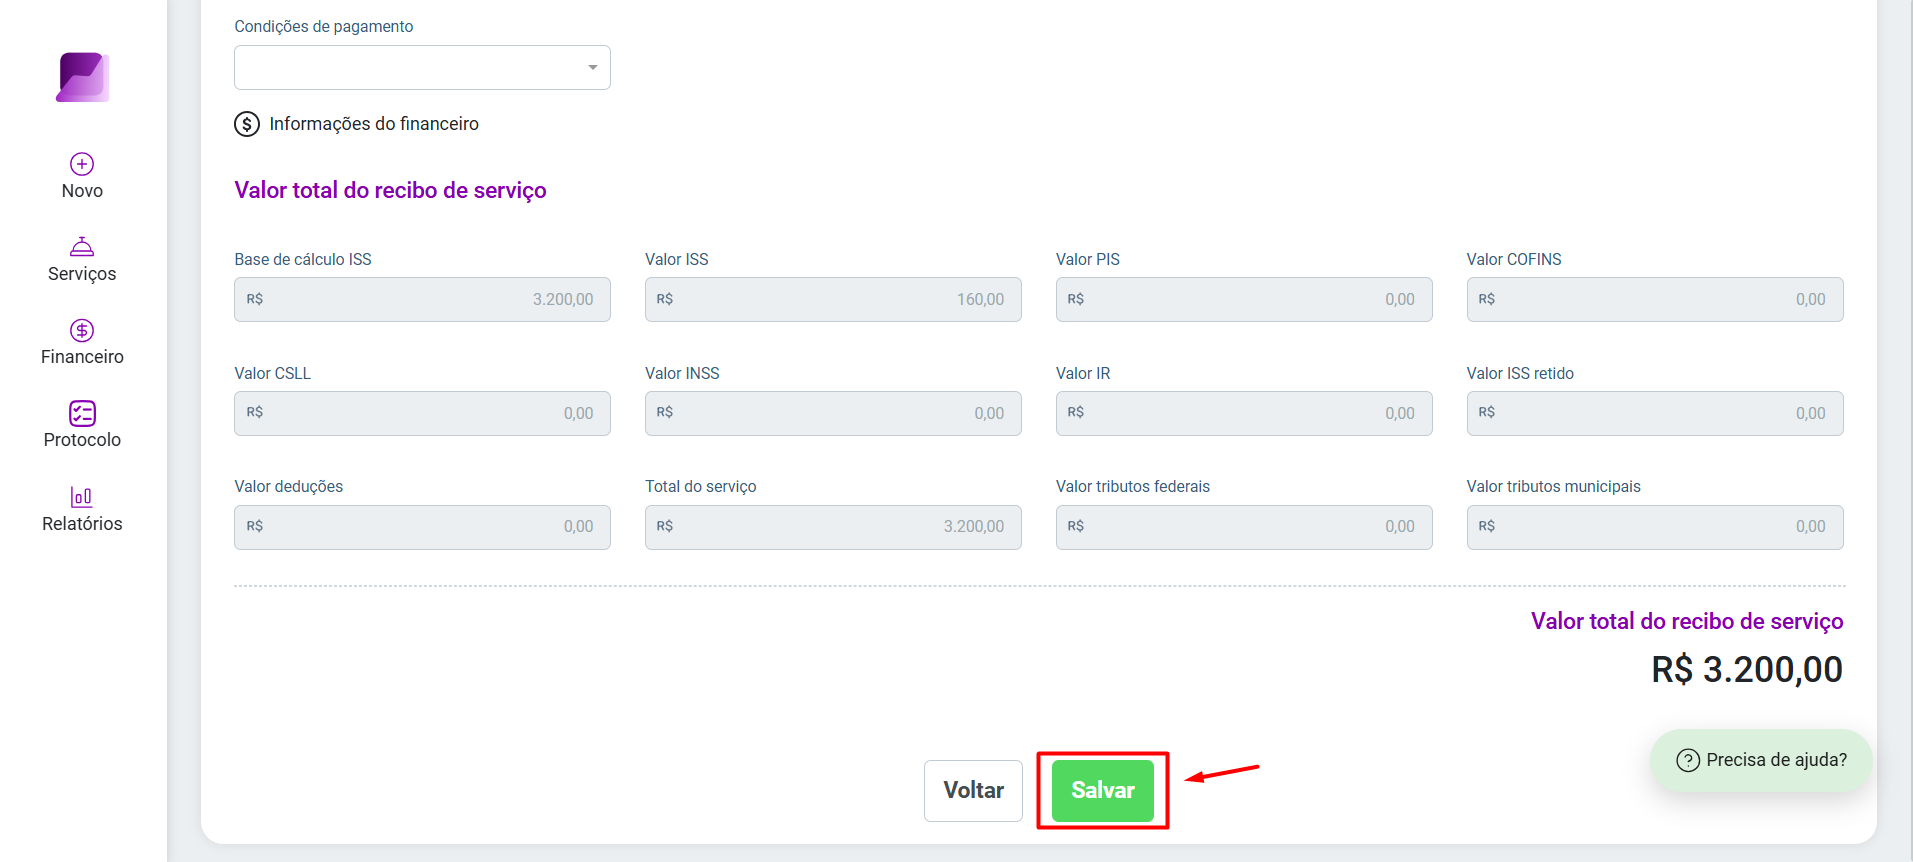Open Financeiro dollar icon in sidebar
Image resolution: width=1913 pixels, height=862 pixels.
click(x=82, y=330)
